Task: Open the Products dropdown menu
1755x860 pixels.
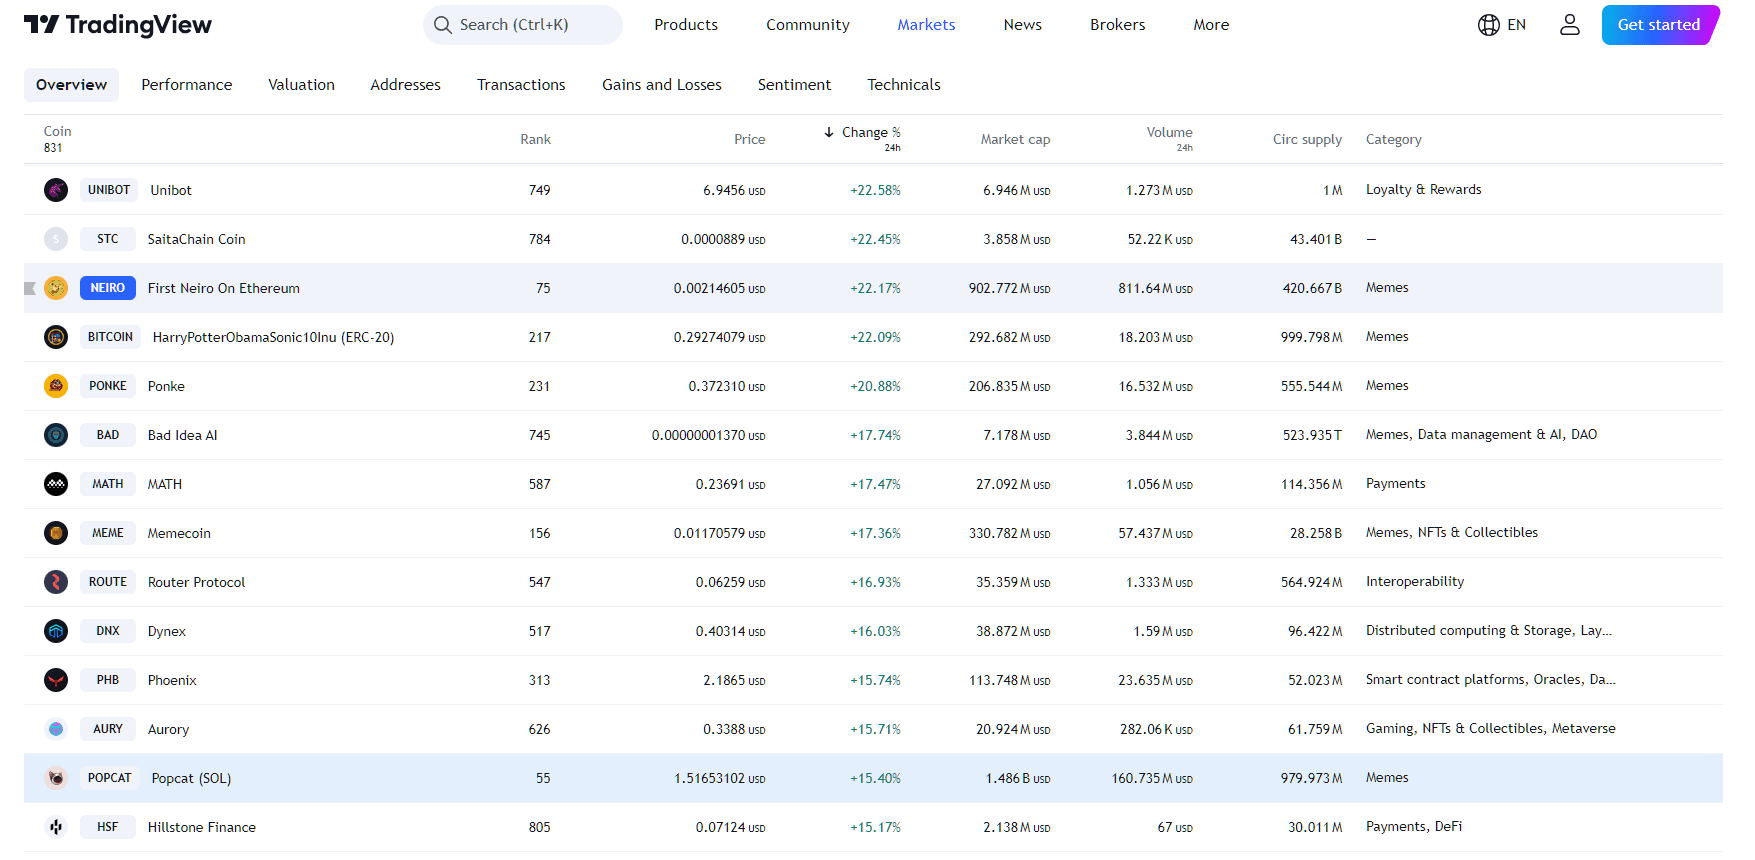Action: 685,25
